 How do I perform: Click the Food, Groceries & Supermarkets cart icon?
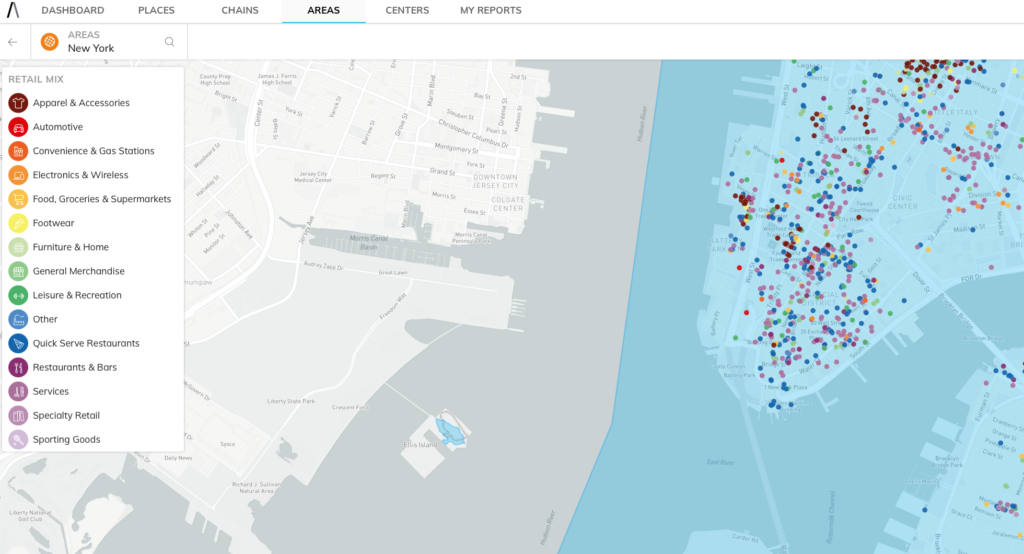coord(18,199)
